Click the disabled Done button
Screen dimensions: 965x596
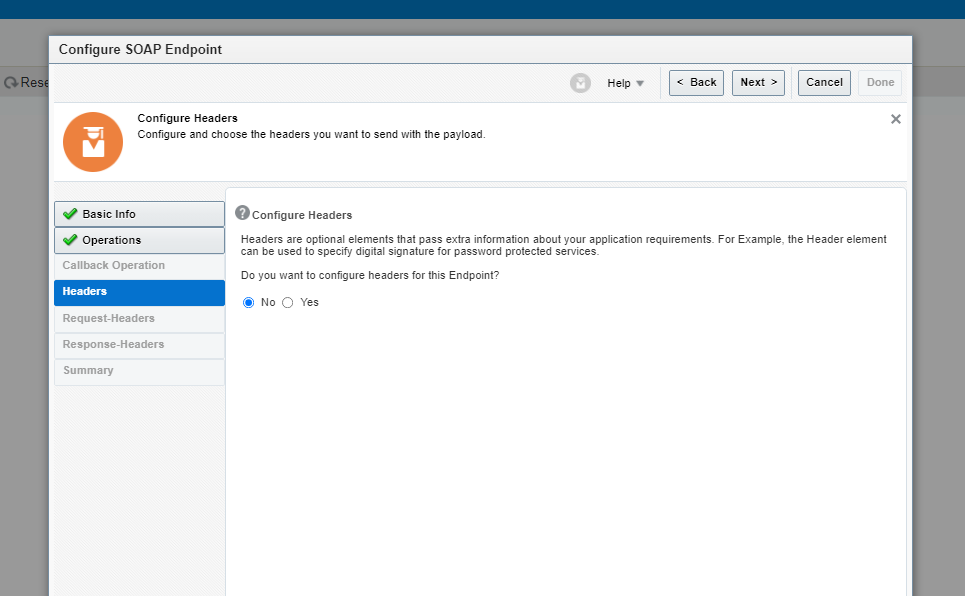click(x=880, y=83)
